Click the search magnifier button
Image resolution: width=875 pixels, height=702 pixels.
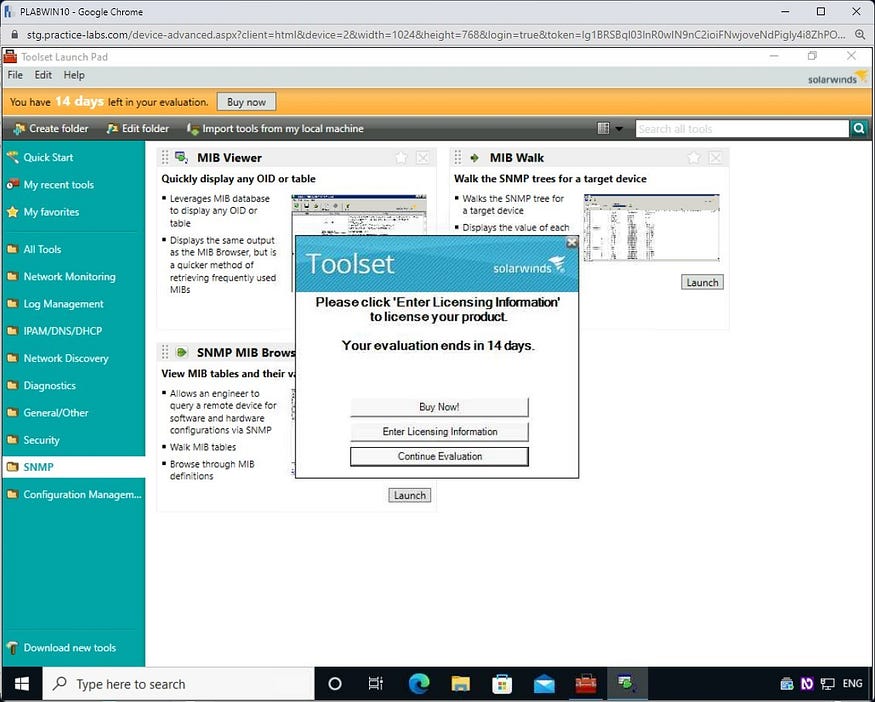859,129
